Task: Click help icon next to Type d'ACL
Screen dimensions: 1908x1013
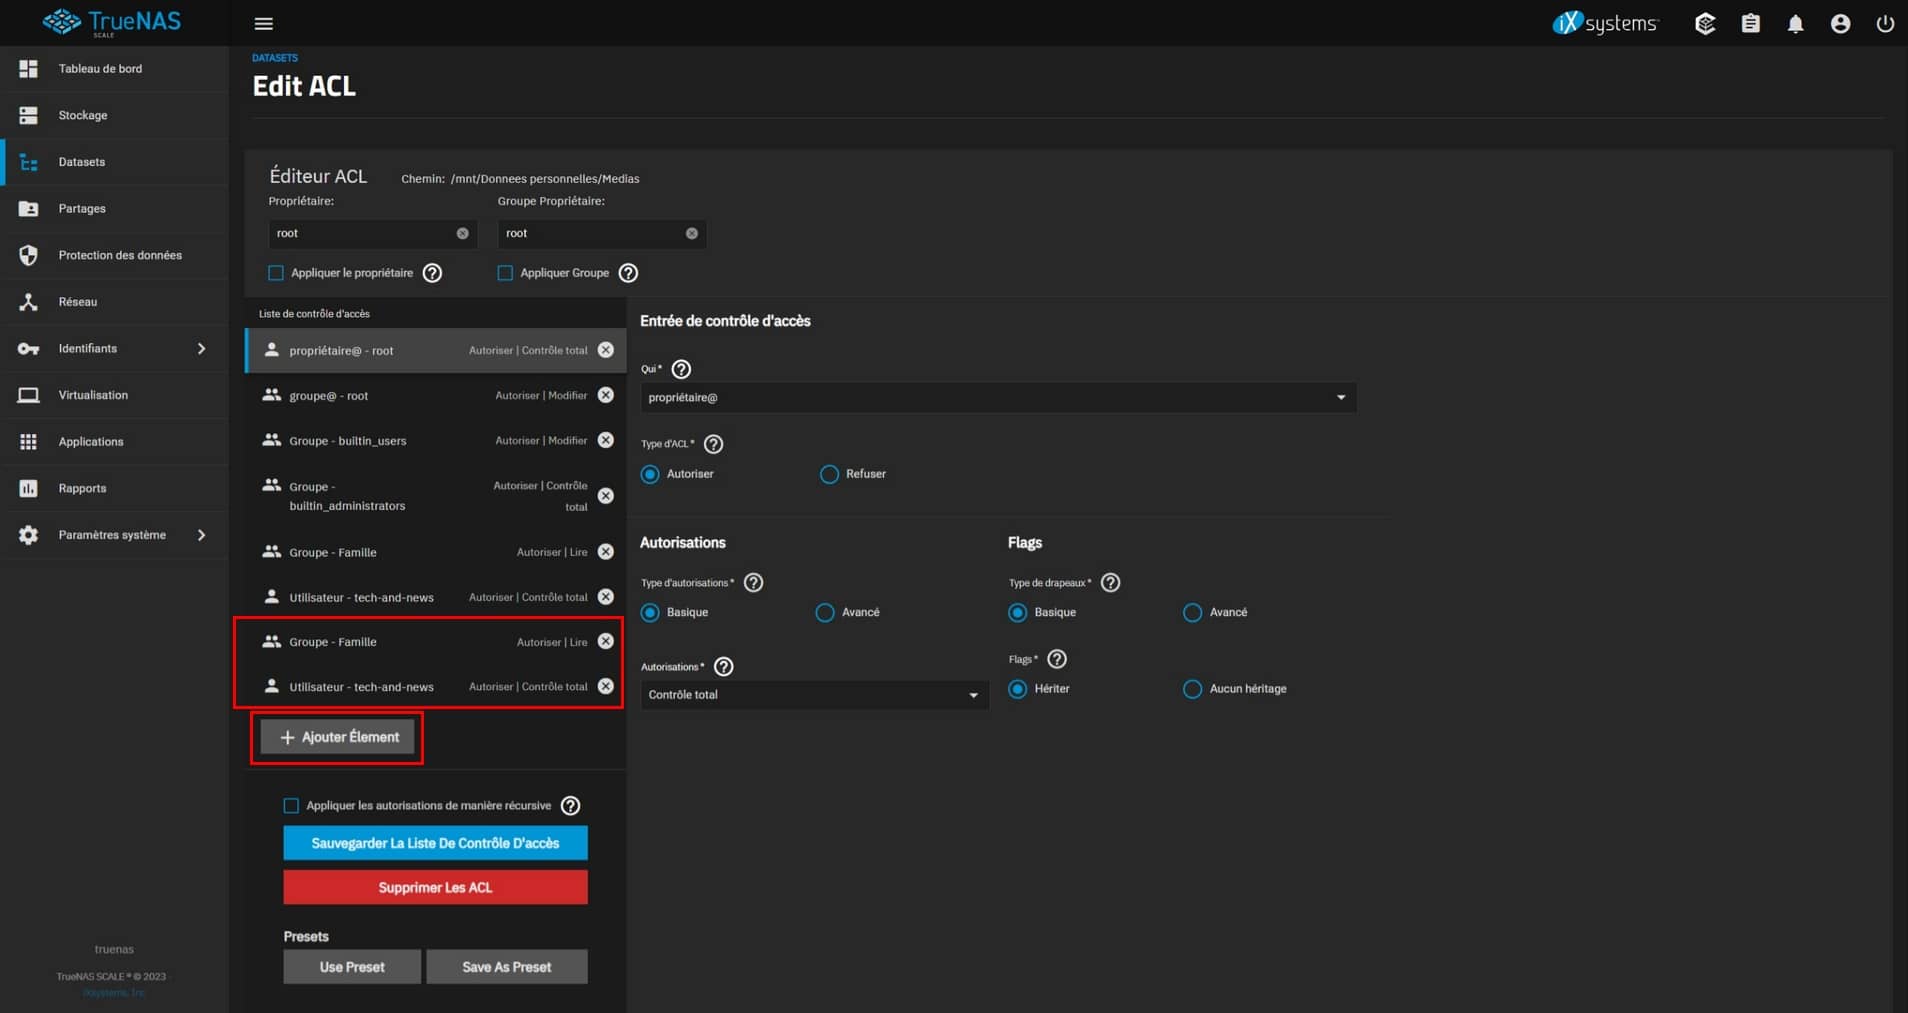Action: [x=713, y=444]
